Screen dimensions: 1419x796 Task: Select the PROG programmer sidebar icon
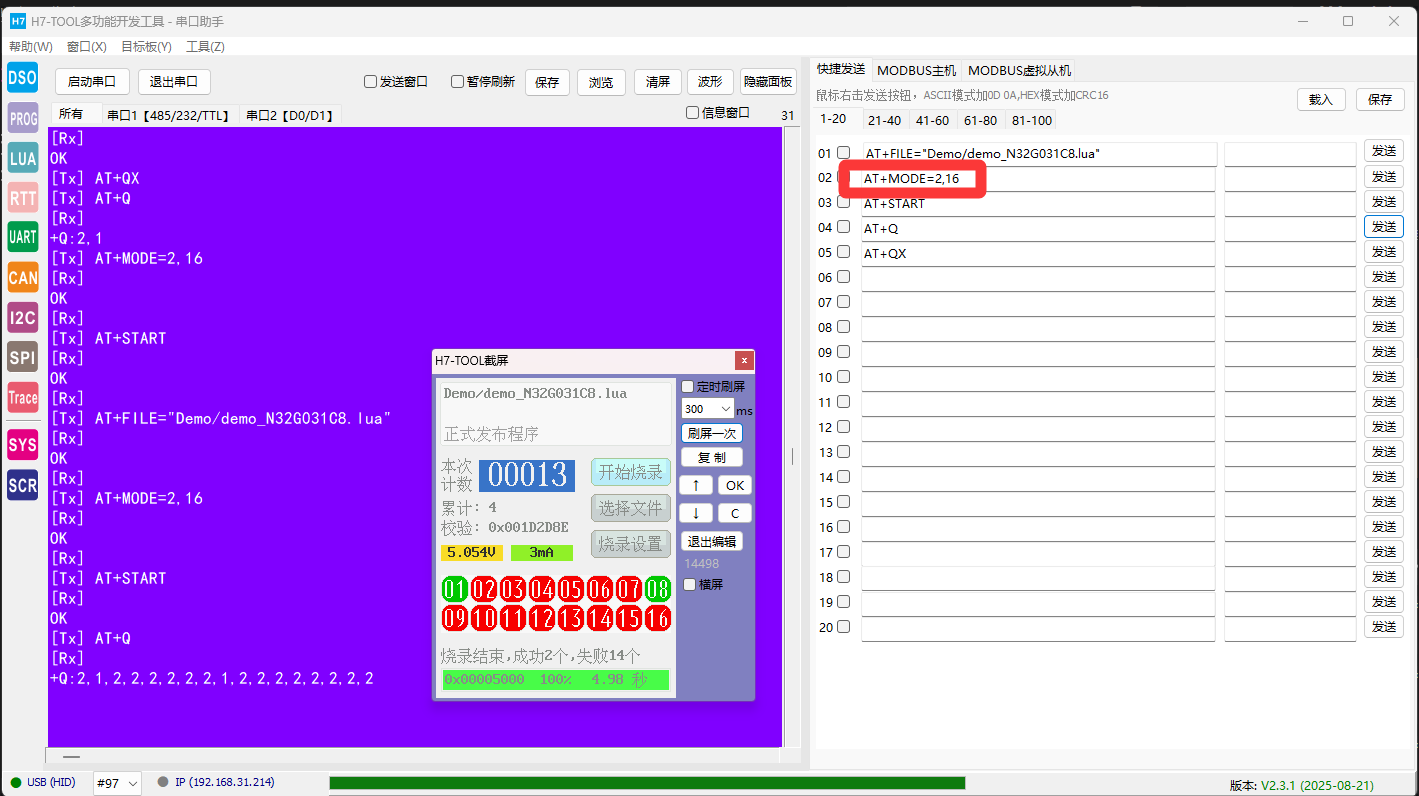click(x=22, y=118)
